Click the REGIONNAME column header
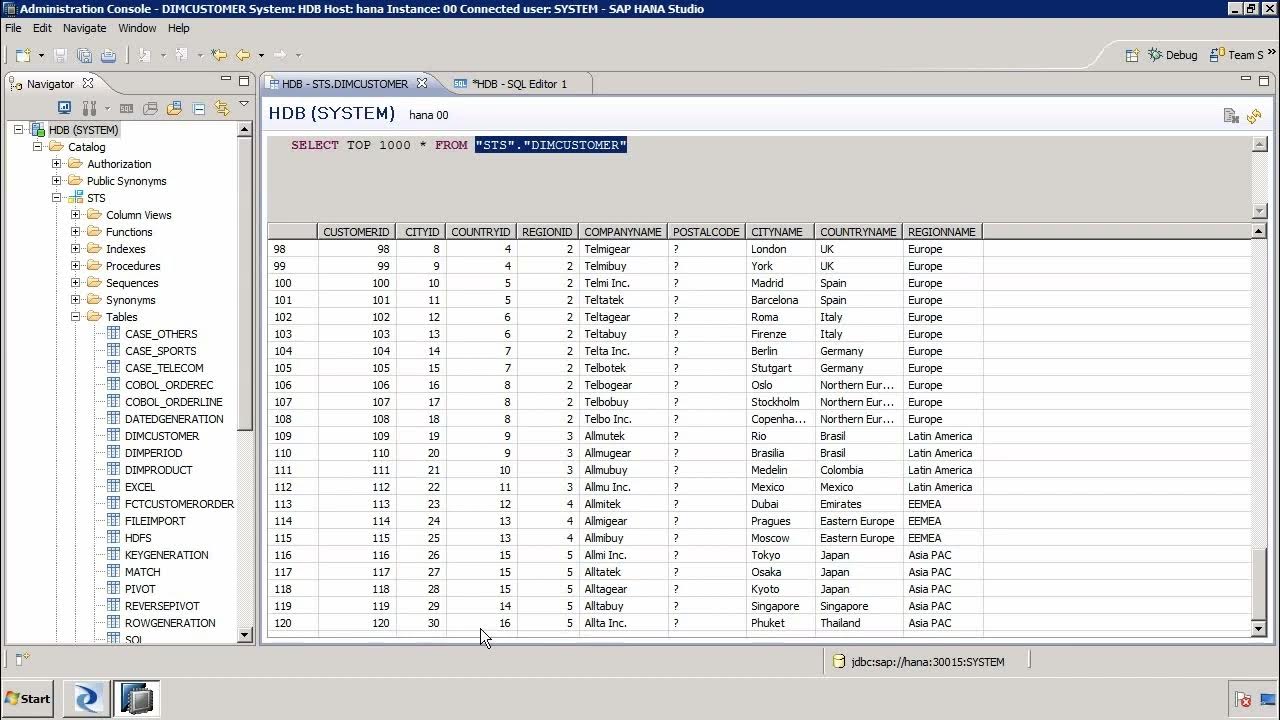 [942, 232]
